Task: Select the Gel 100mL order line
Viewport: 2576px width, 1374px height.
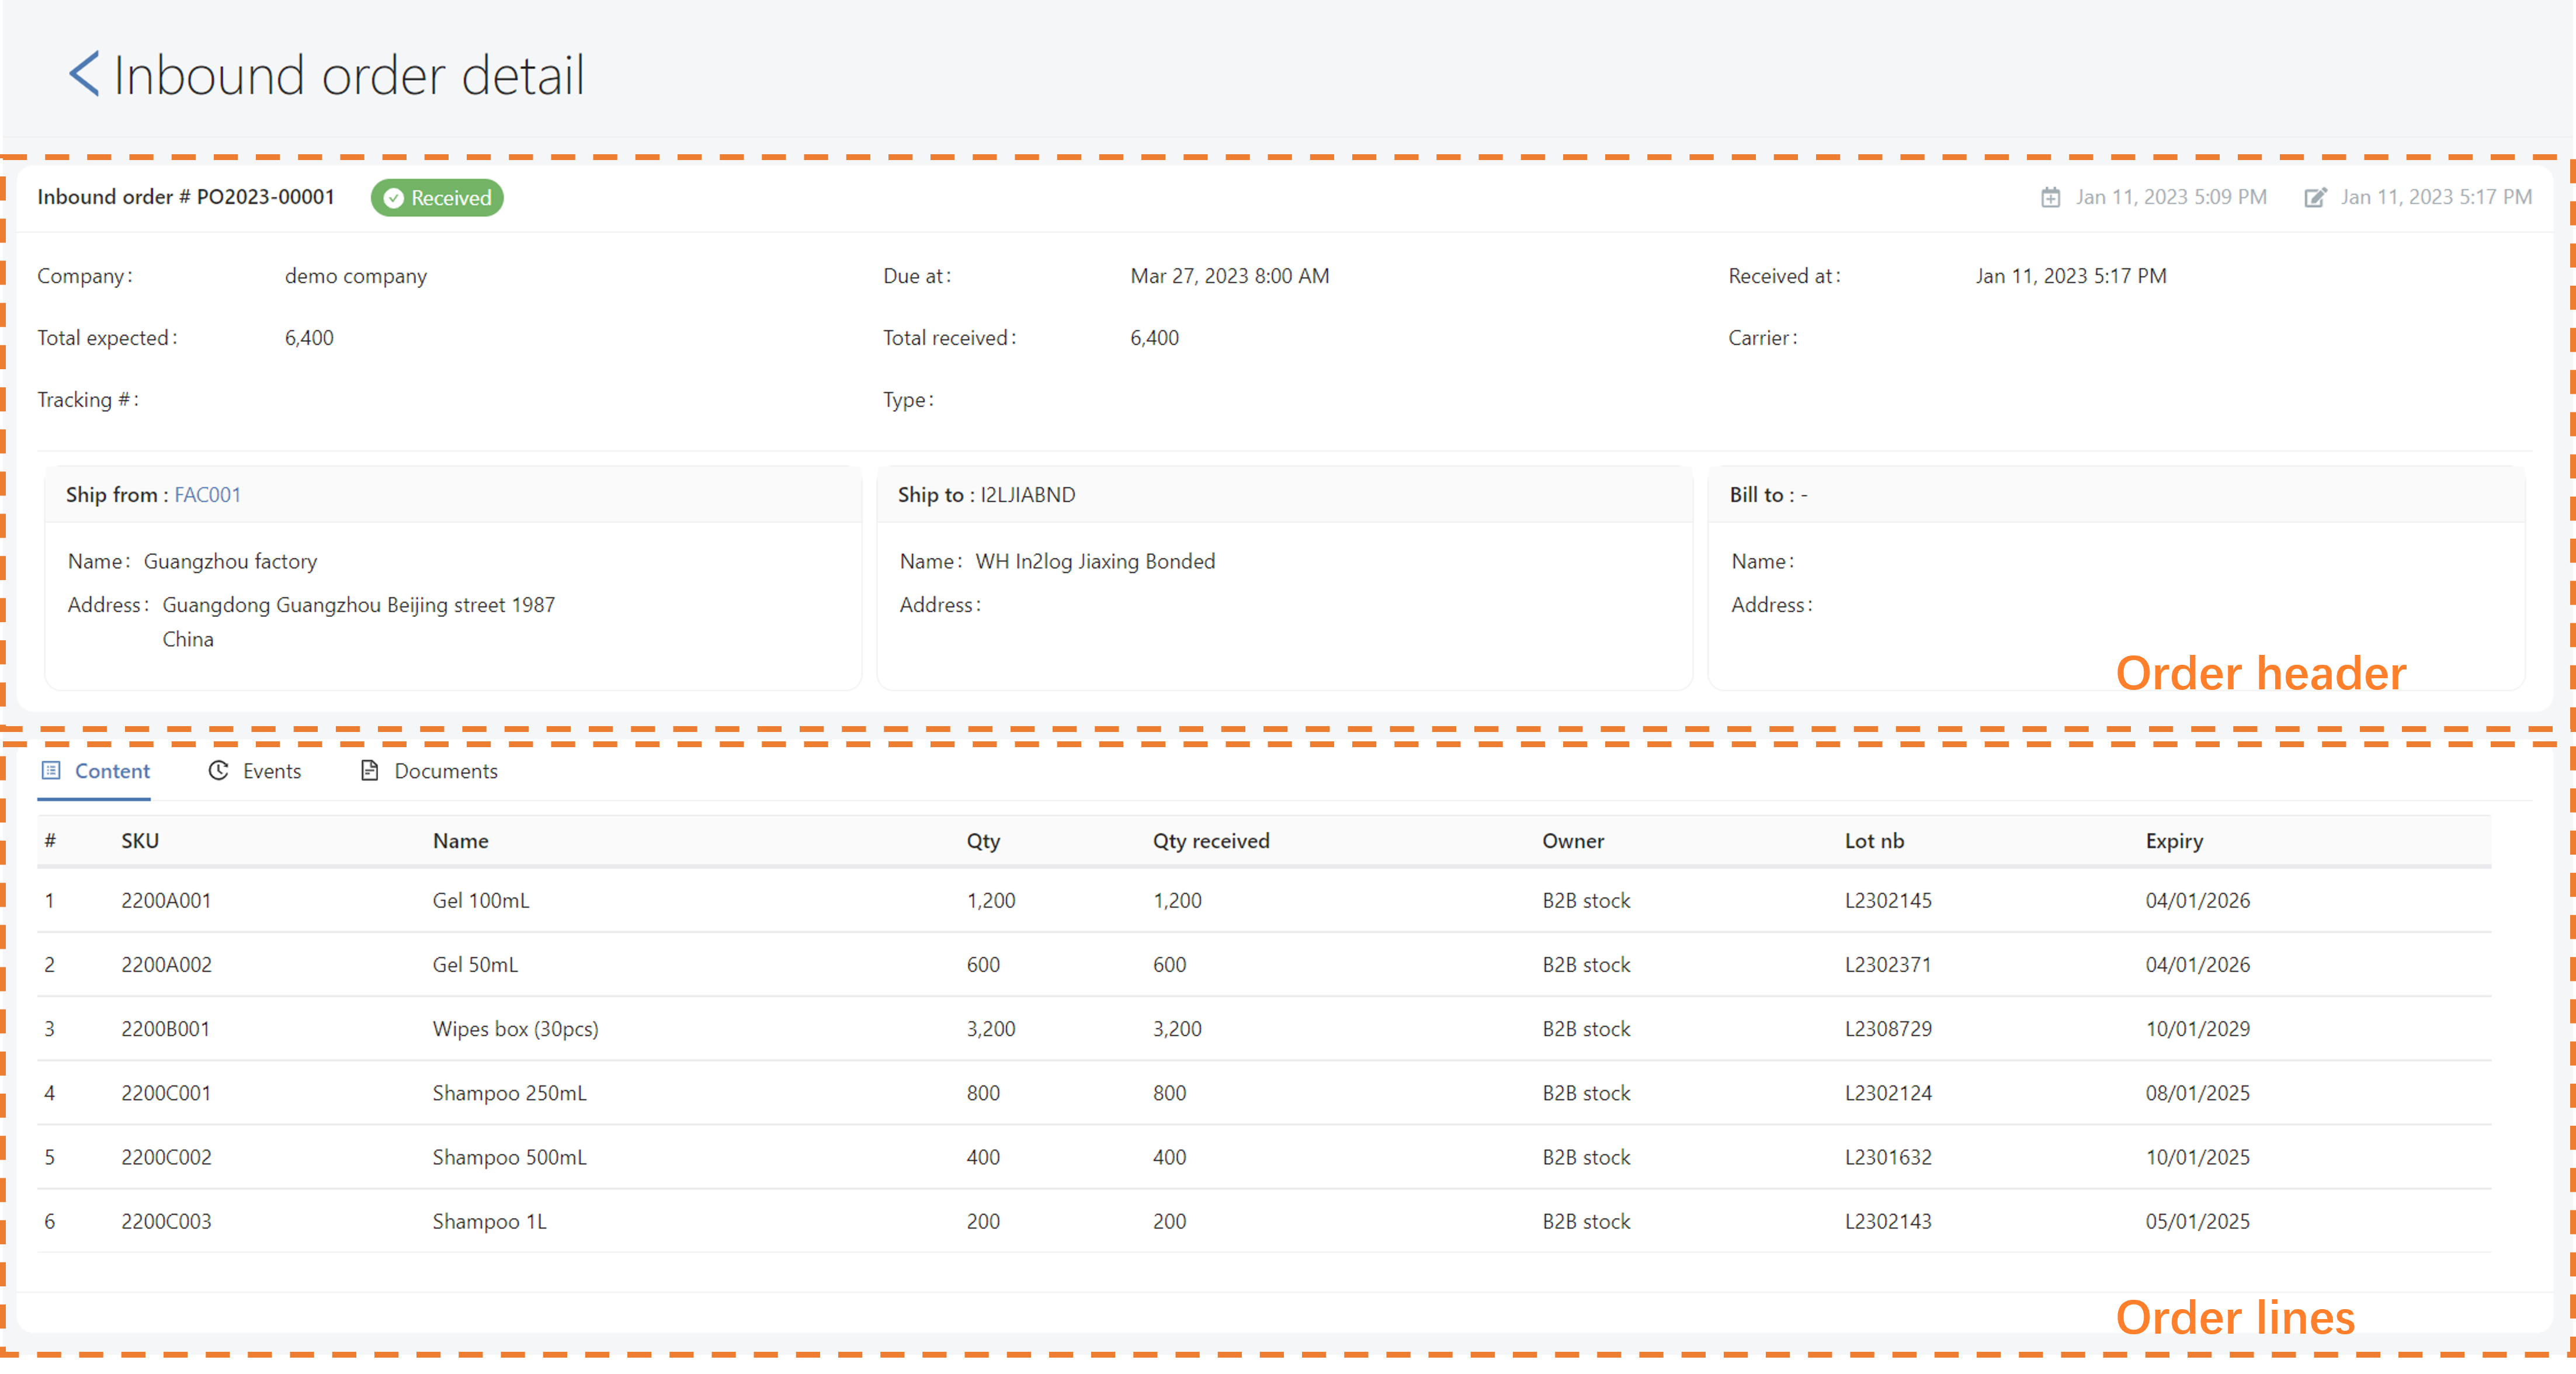Action: pyautogui.click(x=481, y=900)
